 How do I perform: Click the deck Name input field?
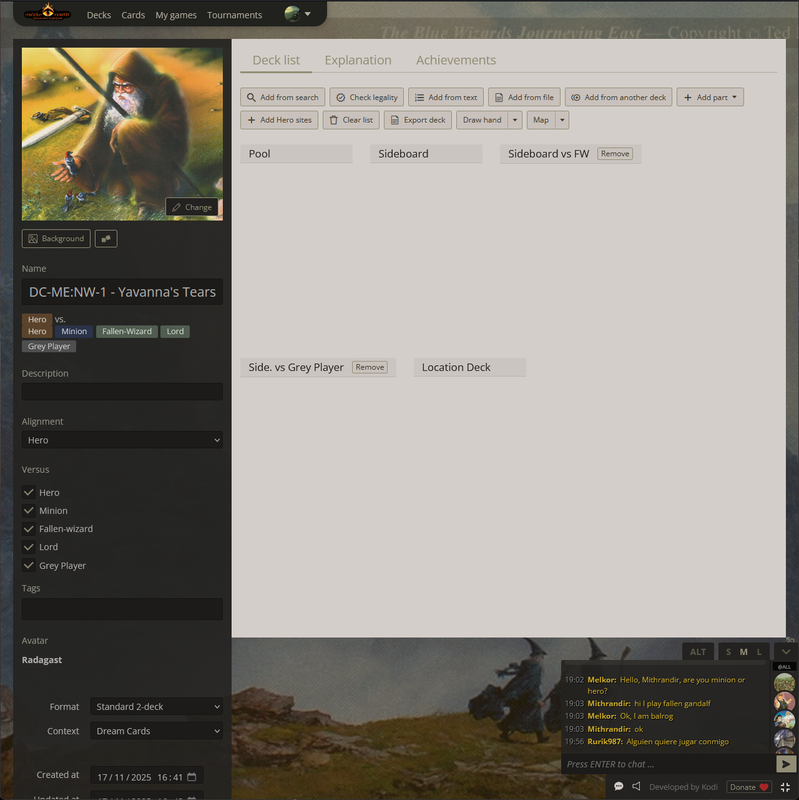point(122,292)
